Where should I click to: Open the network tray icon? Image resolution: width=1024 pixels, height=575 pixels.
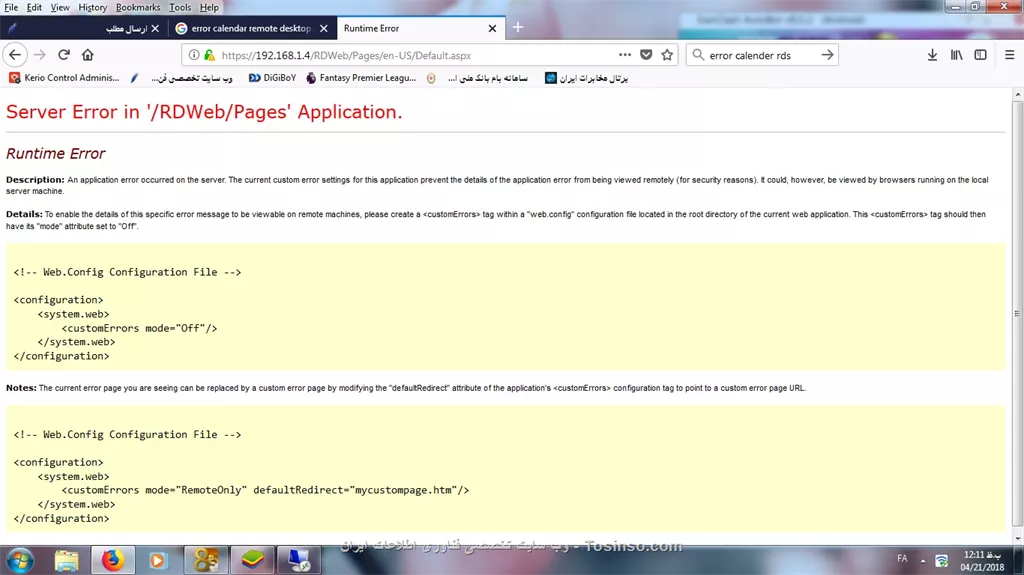(942, 561)
